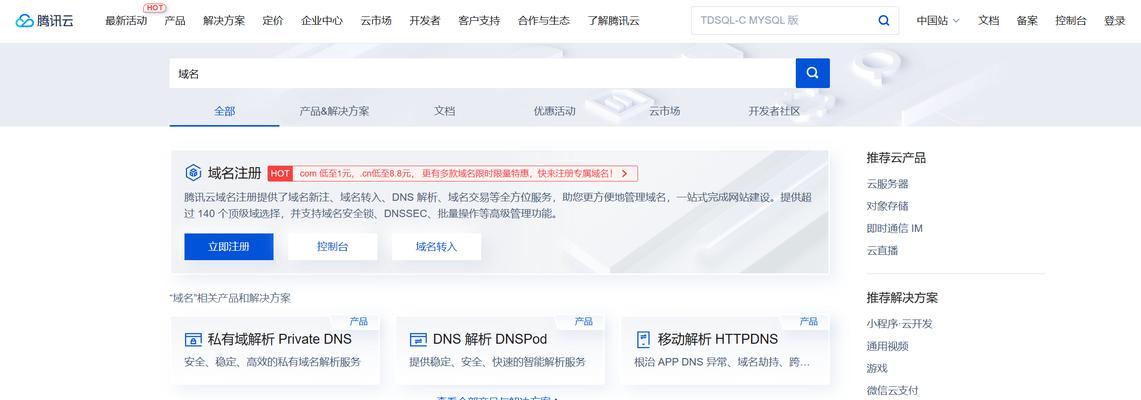Click the HOT promo banner about .com pricing
Screen dimensions: 1141x400
(453, 174)
